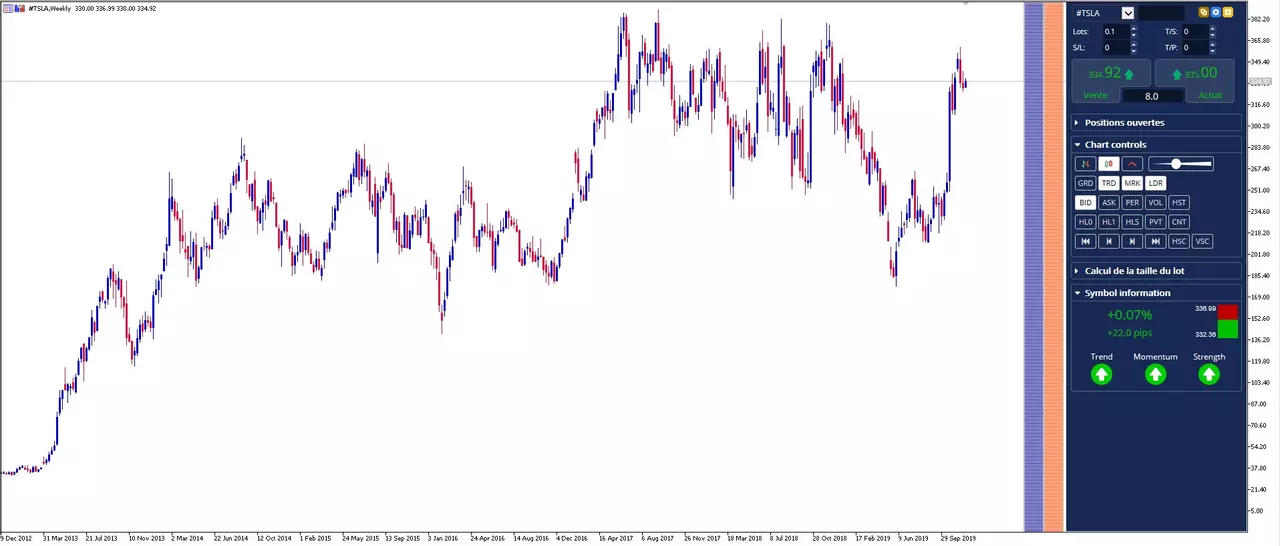
Task: Click the yellow maximize panel icon
Action: click(1228, 13)
